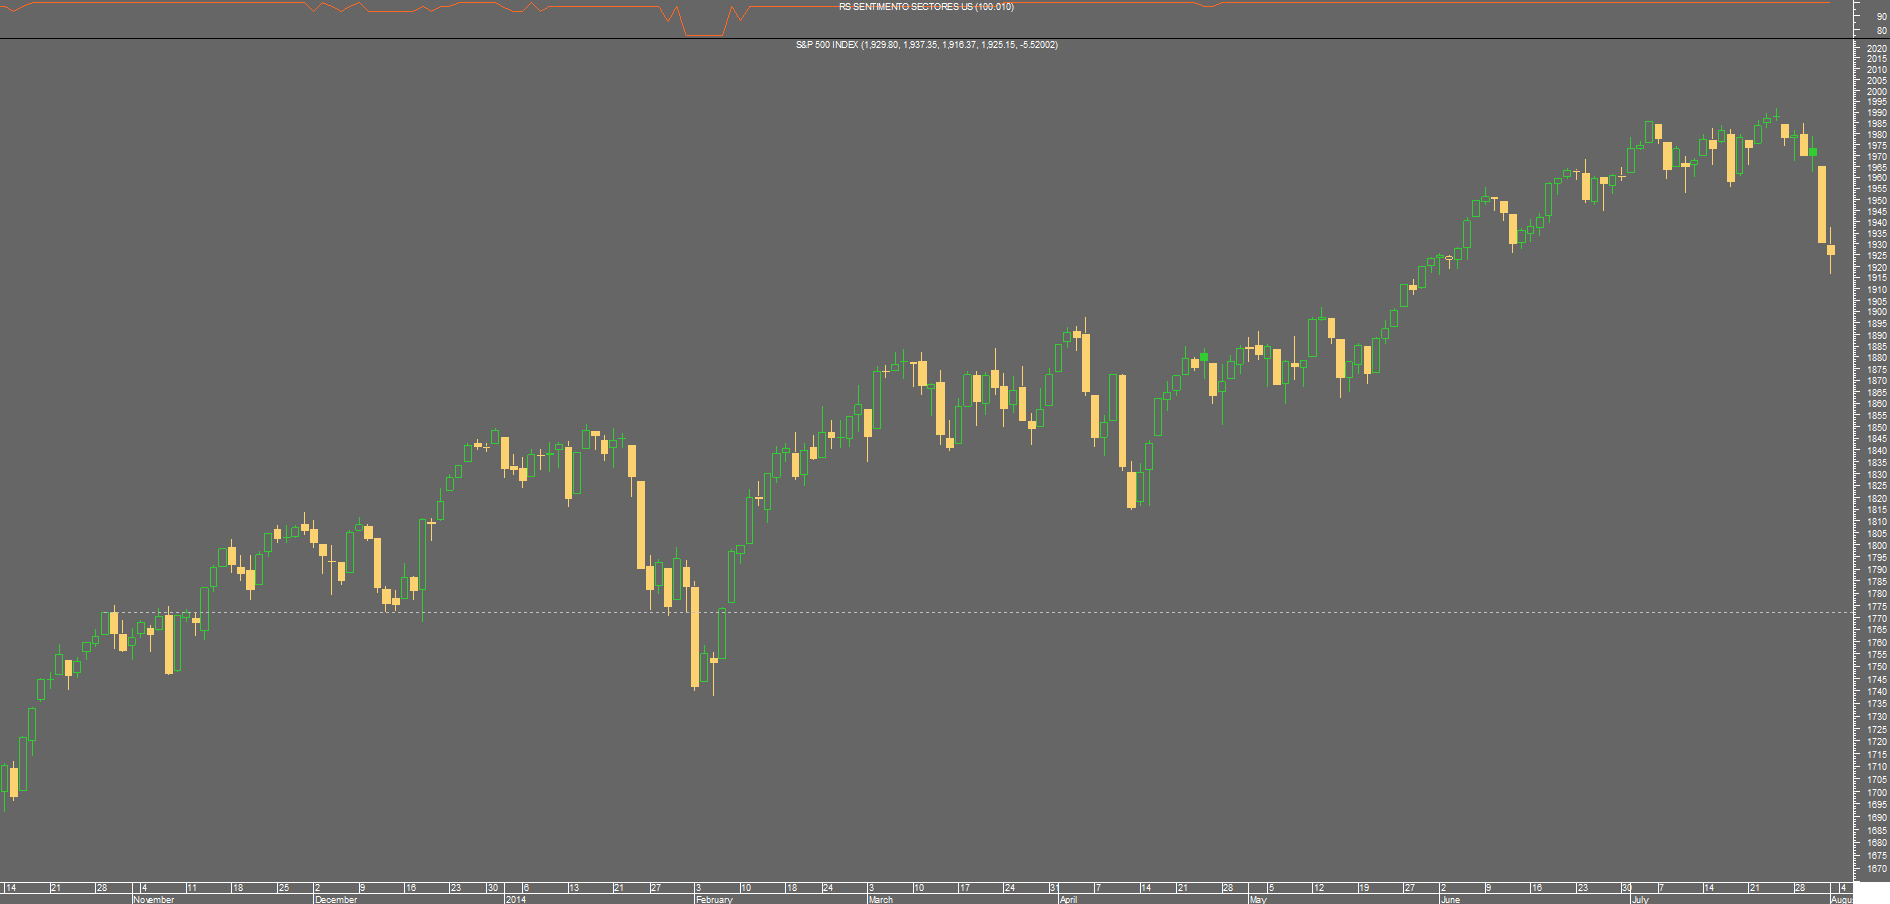
Task: Select the 2014 year marker on timeline
Action: pos(516,899)
